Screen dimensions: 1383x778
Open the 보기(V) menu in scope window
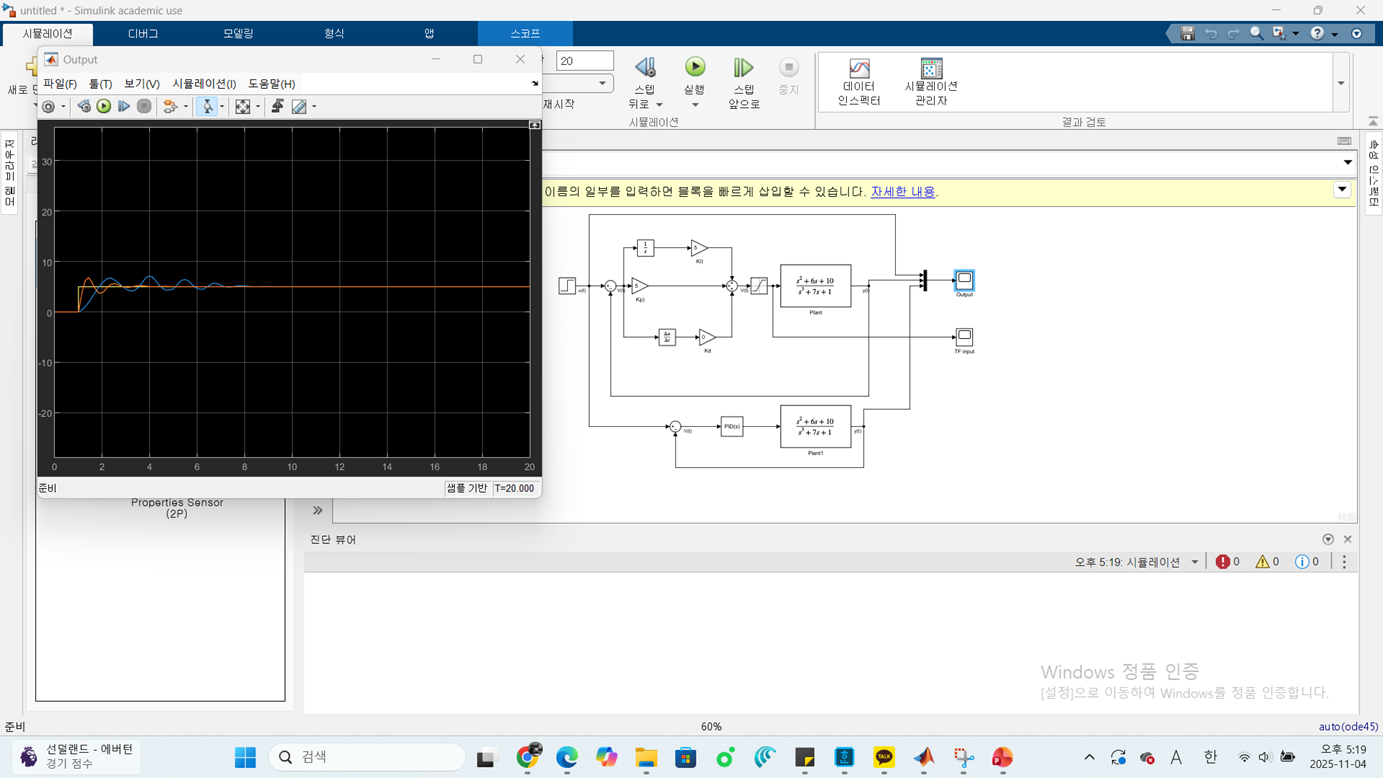click(141, 84)
